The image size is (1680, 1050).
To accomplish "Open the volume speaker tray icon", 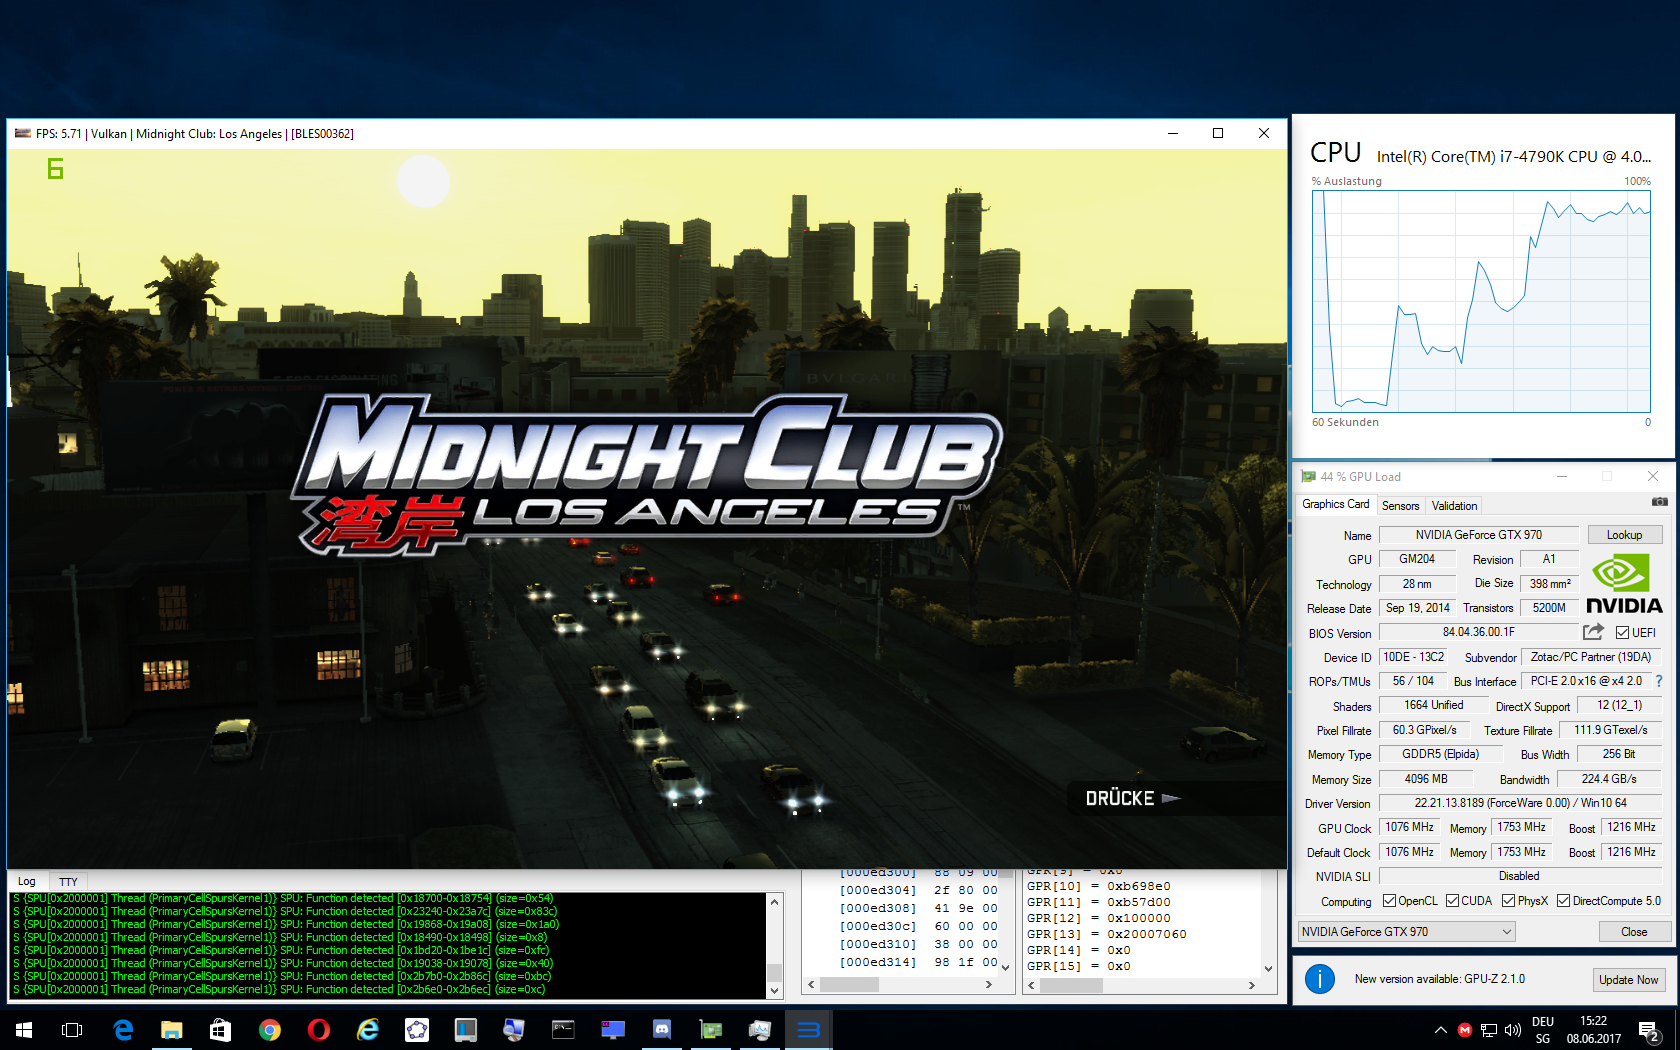I will 1512,1030.
